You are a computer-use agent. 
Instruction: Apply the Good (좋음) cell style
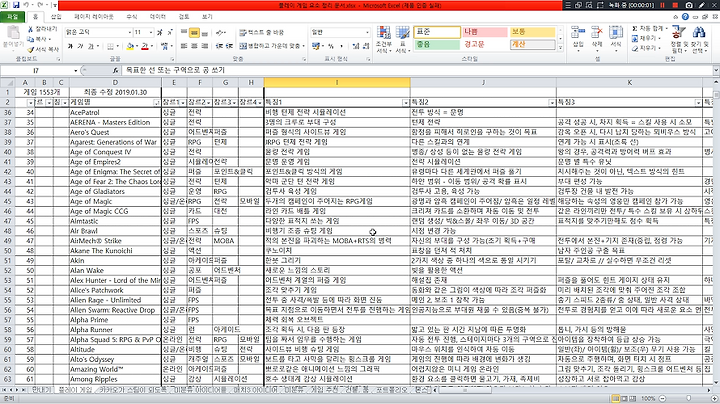point(437,45)
